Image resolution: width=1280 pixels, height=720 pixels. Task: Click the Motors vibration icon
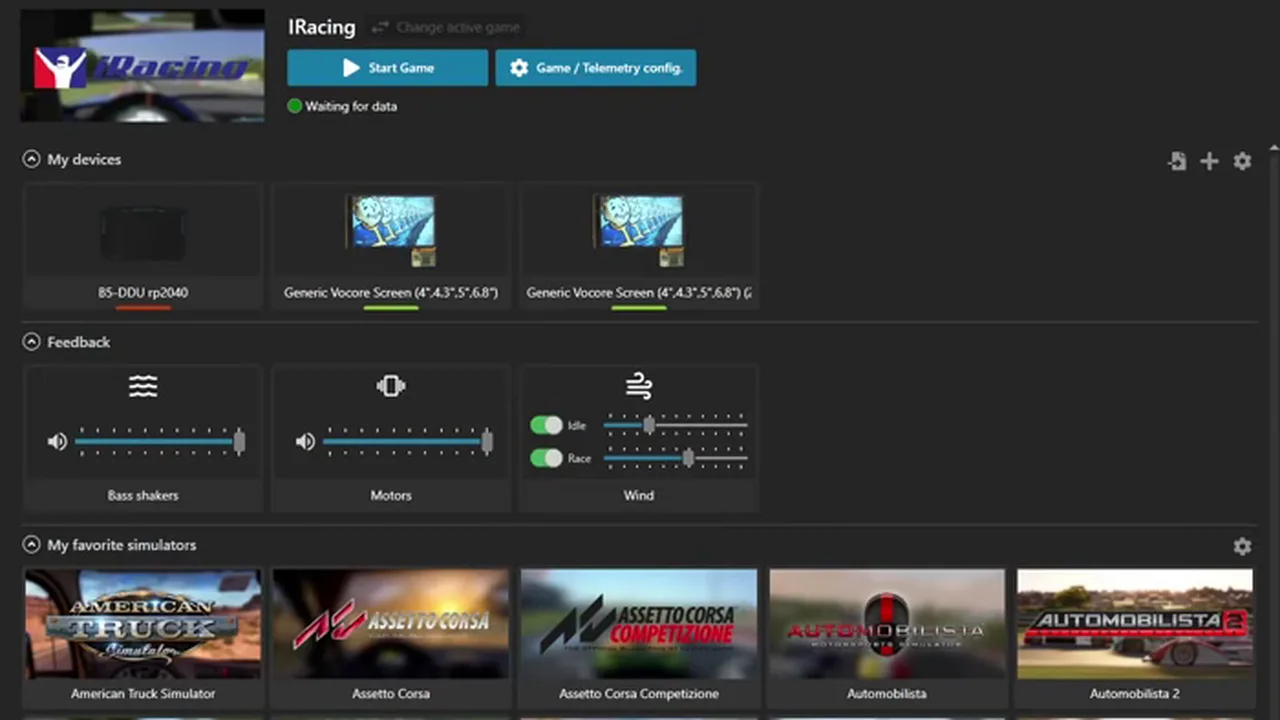[x=391, y=386]
